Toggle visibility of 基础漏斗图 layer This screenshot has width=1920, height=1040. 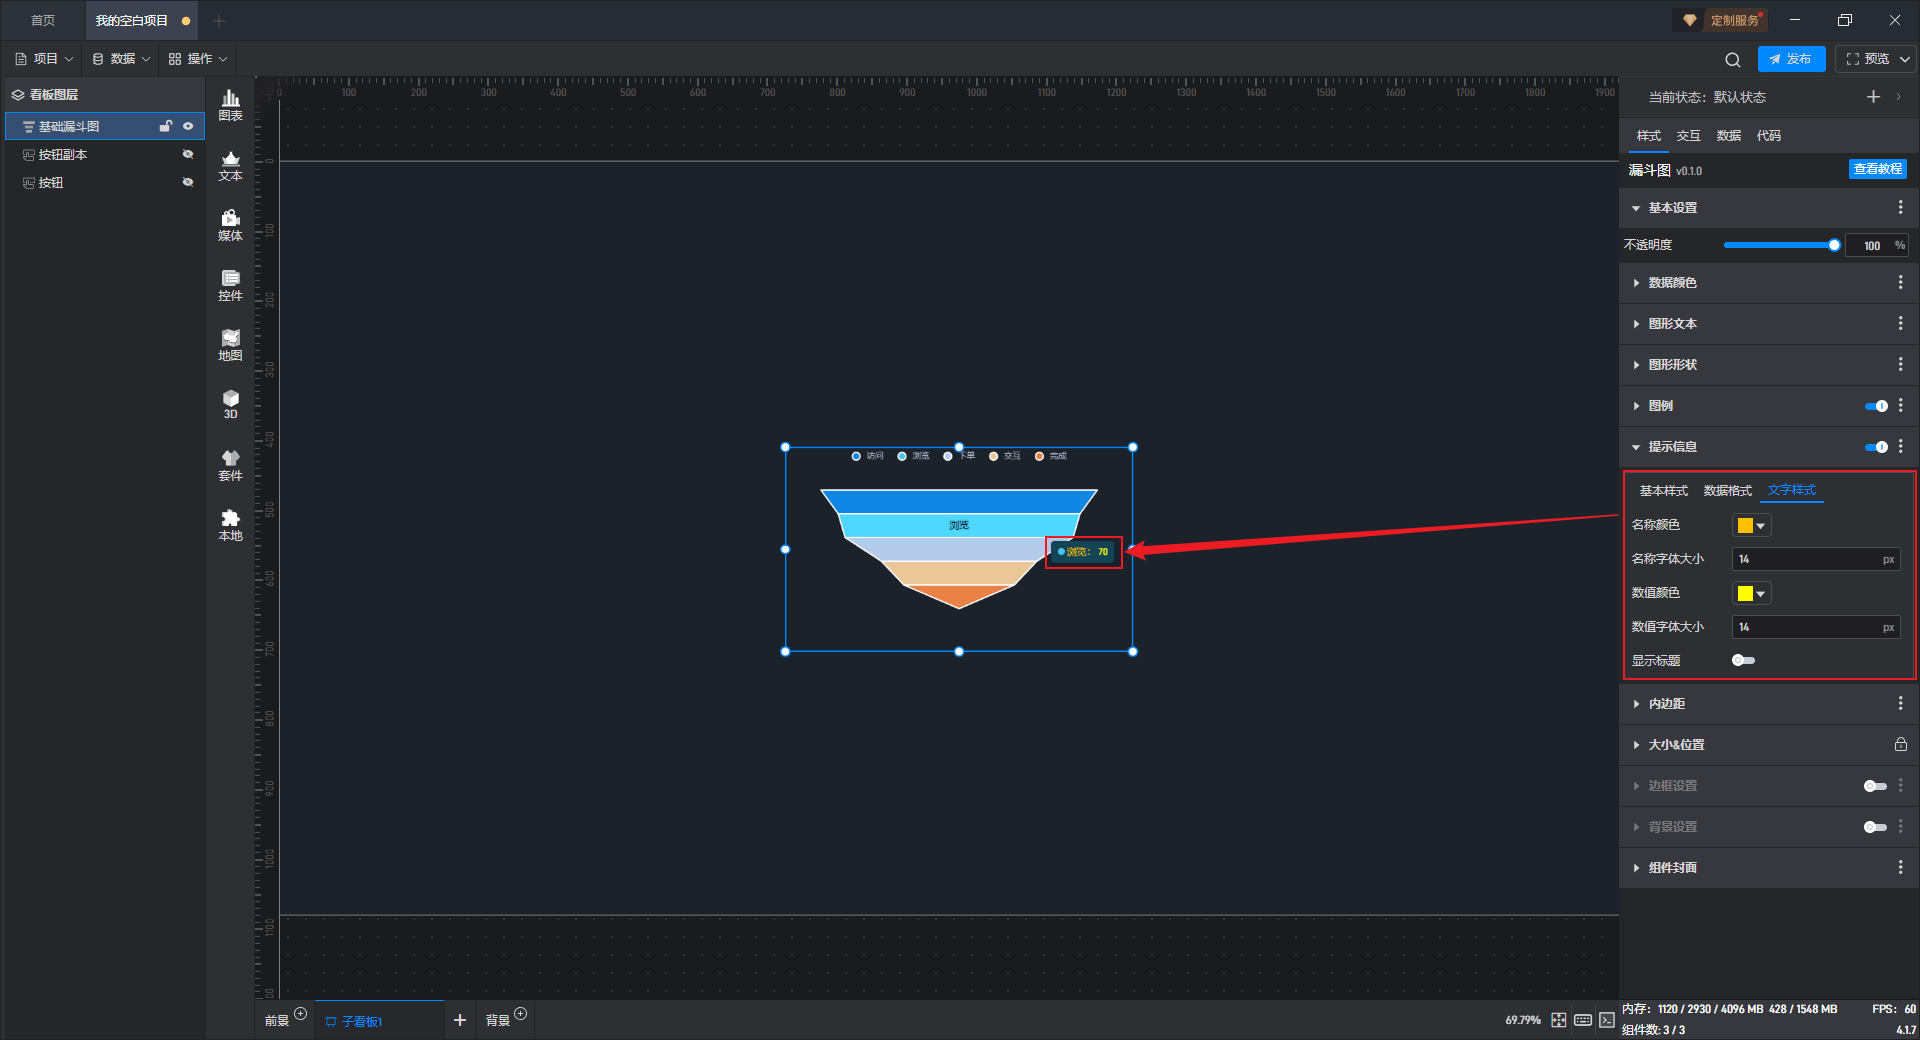[x=188, y=126]
